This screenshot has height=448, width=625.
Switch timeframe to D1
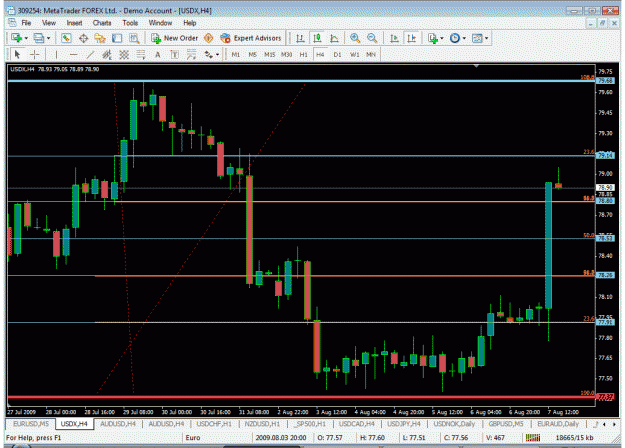pyautogui.click(x=337, y=55)
